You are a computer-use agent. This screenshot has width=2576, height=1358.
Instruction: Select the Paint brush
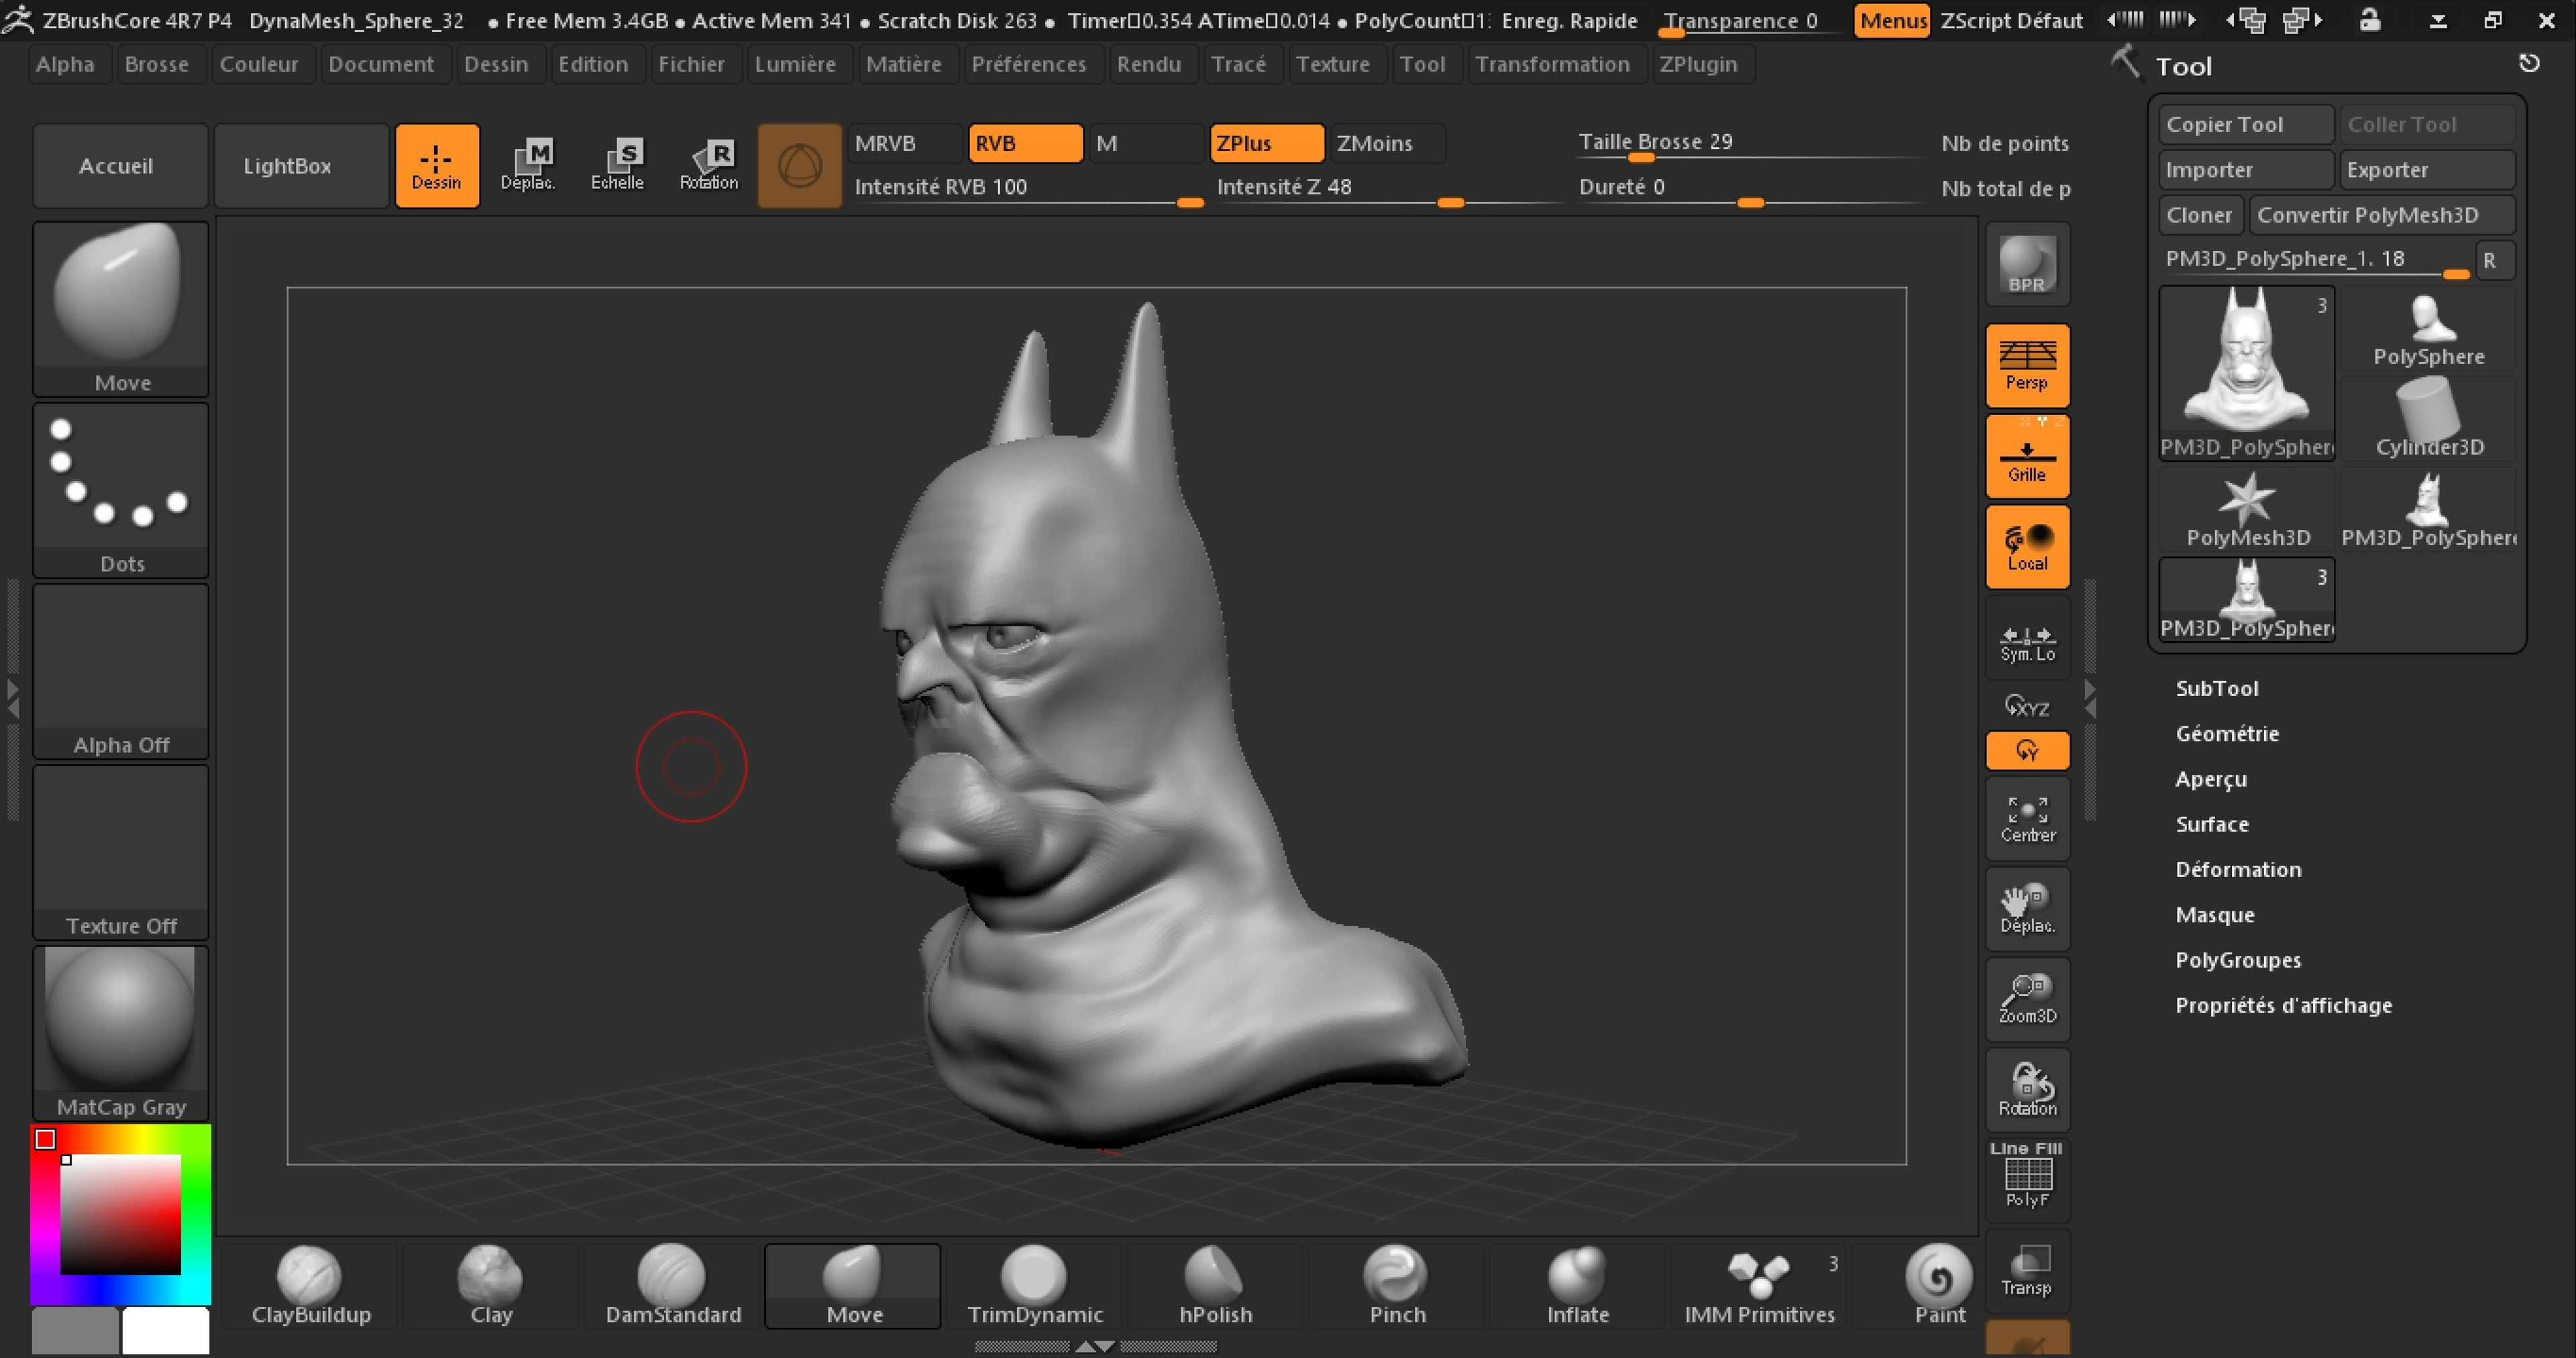coord(1939,1286)
